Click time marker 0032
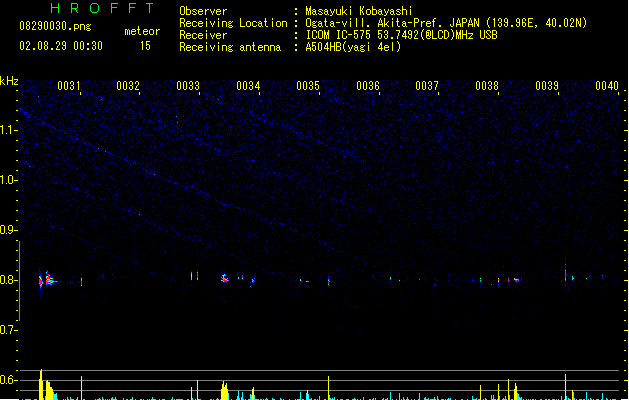The image size is (629, 400). click(128, 86)
